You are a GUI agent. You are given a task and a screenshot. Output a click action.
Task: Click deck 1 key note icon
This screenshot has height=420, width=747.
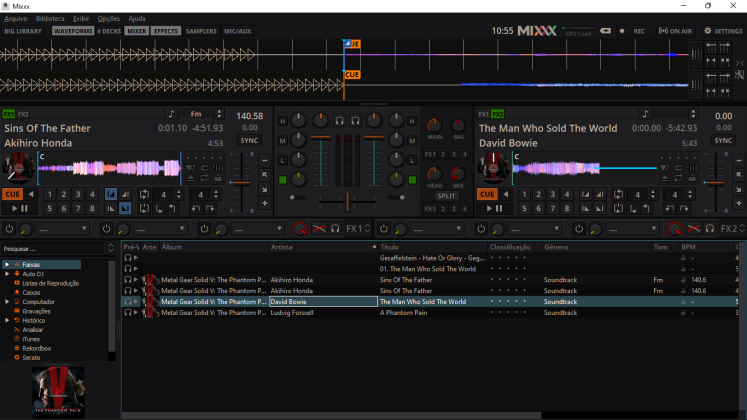click(x=171, y=114)
